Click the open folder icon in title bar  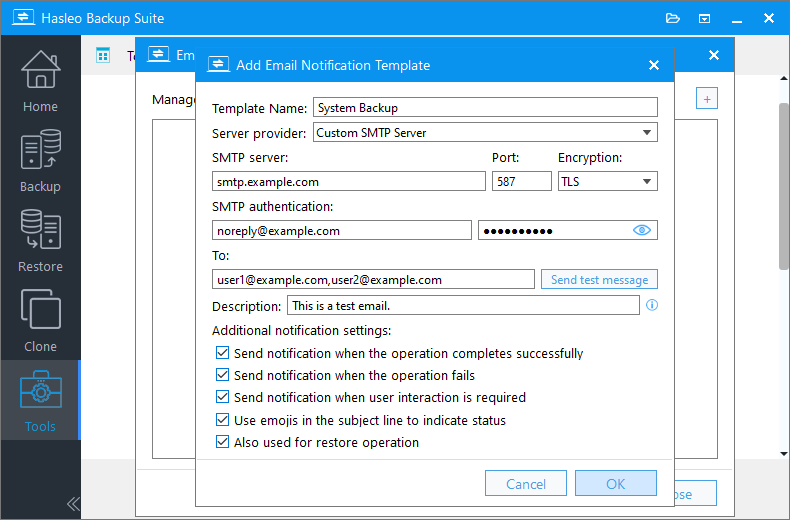673,18
